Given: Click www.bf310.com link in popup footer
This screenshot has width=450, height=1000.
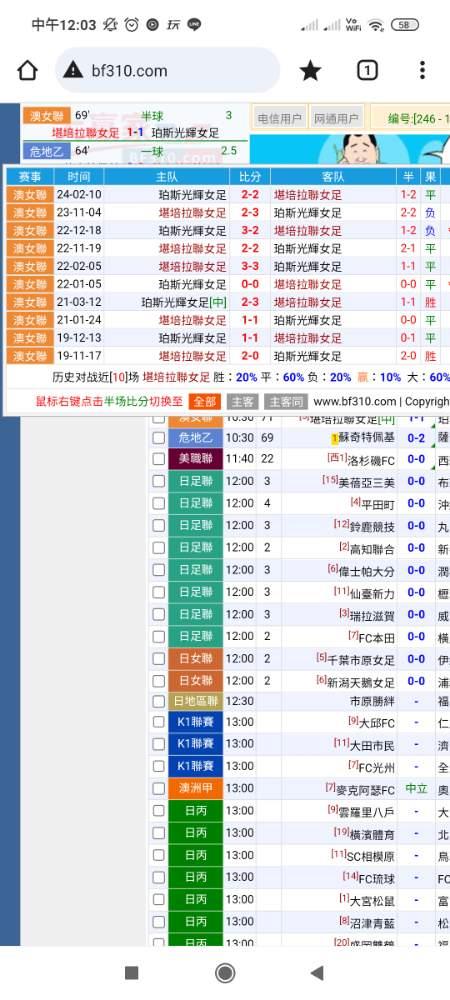Looking at the screenshot, I should coord(354,401).
